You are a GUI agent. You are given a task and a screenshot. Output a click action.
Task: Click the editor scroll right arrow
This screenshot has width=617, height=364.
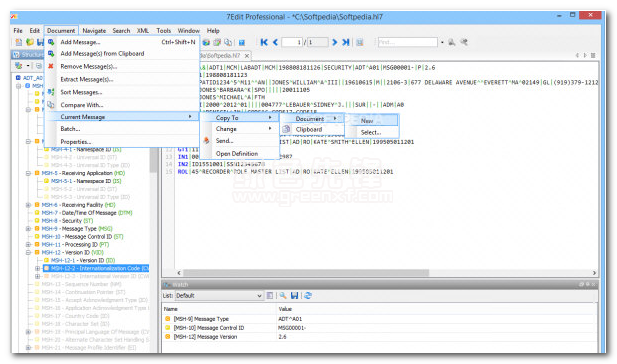(594, 273)
